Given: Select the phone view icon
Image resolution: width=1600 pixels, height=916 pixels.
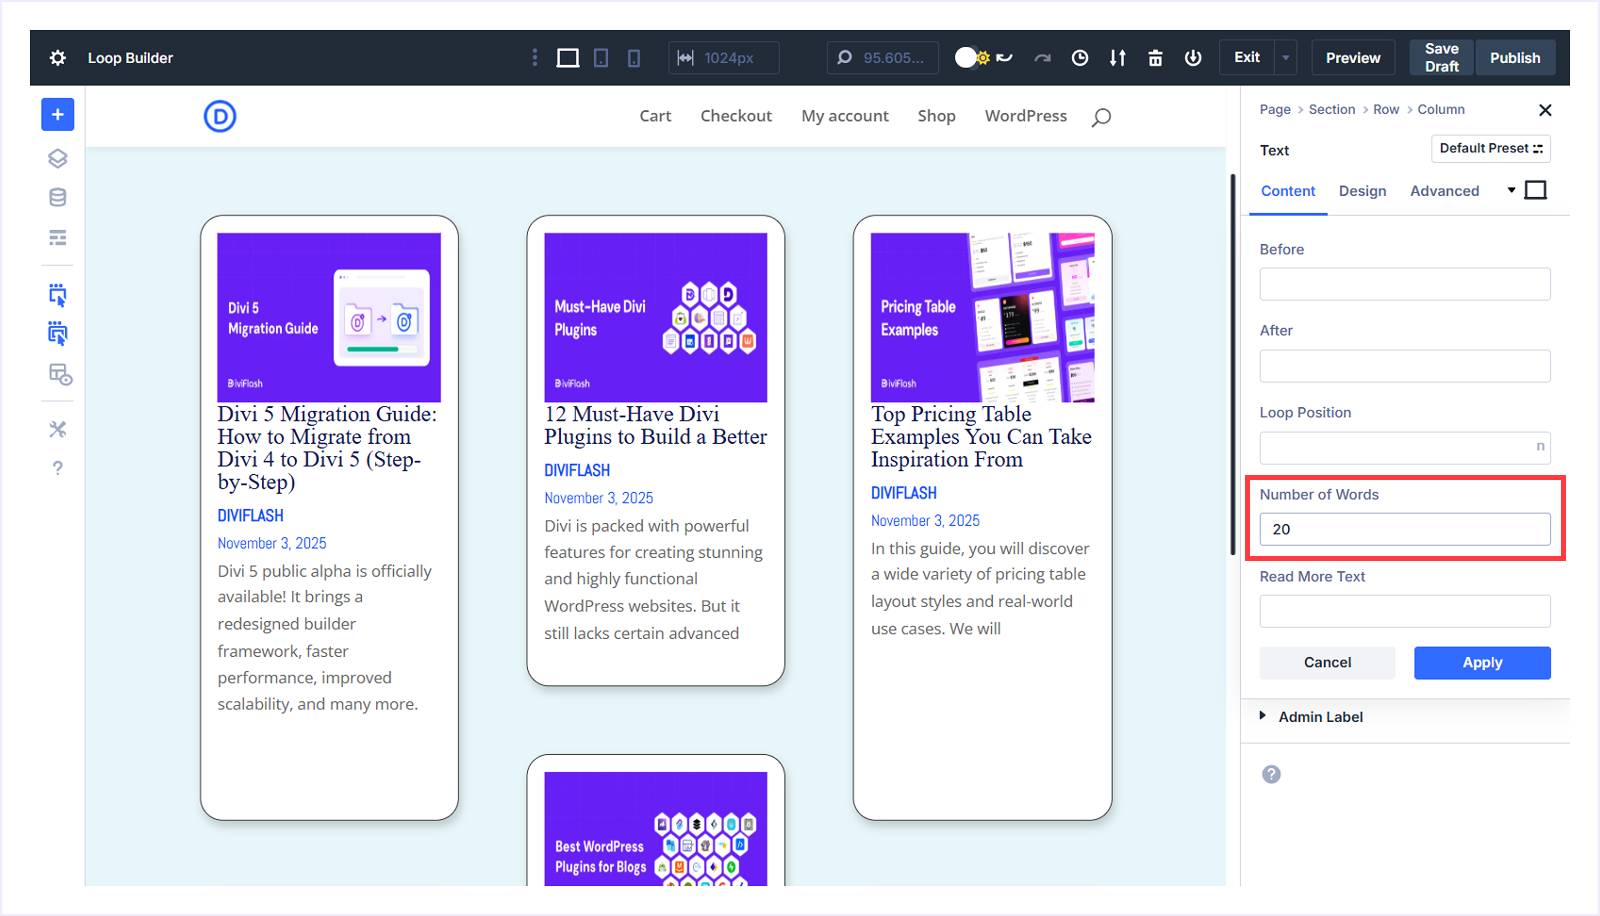Looking at the screenshot, I should tap(634, 58).
